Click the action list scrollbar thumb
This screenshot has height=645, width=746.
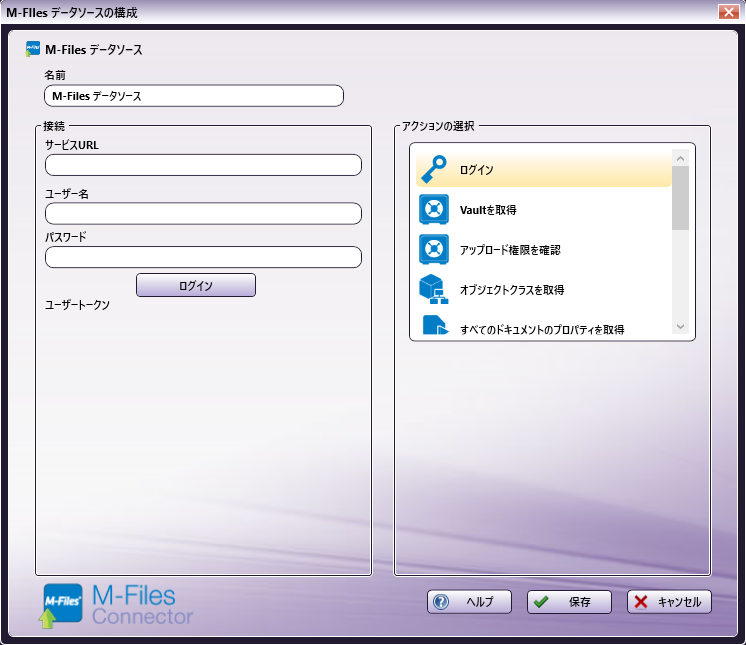click(x=680, y=198)
